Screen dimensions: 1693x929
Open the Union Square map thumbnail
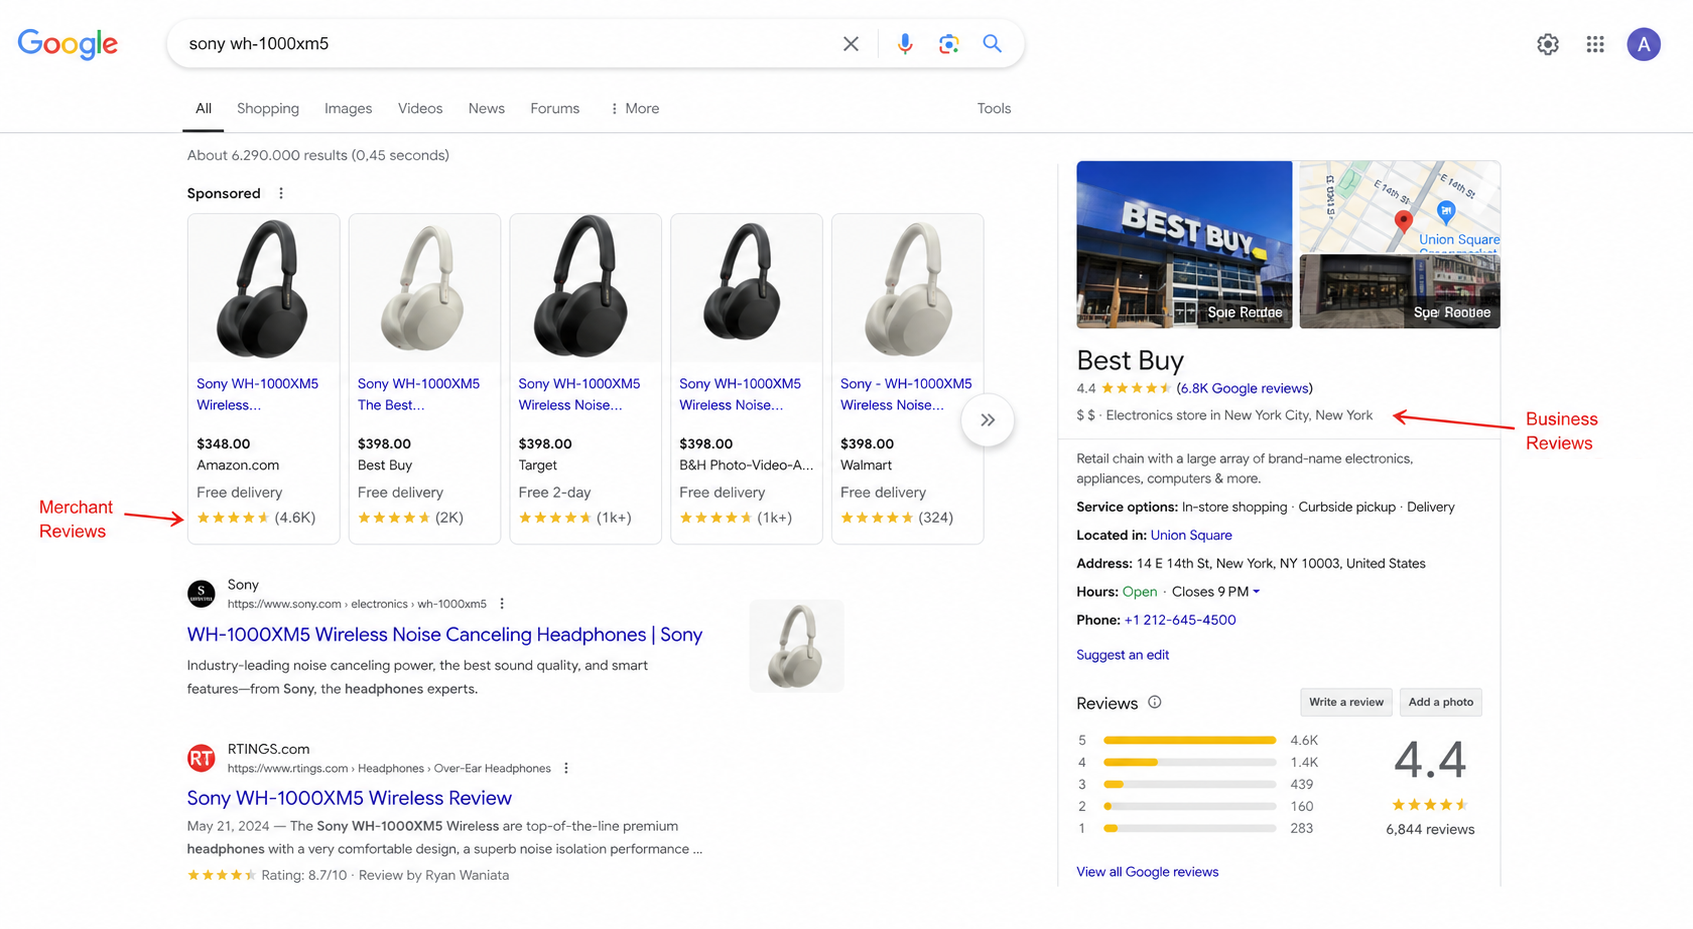[x=1399, y=206]
